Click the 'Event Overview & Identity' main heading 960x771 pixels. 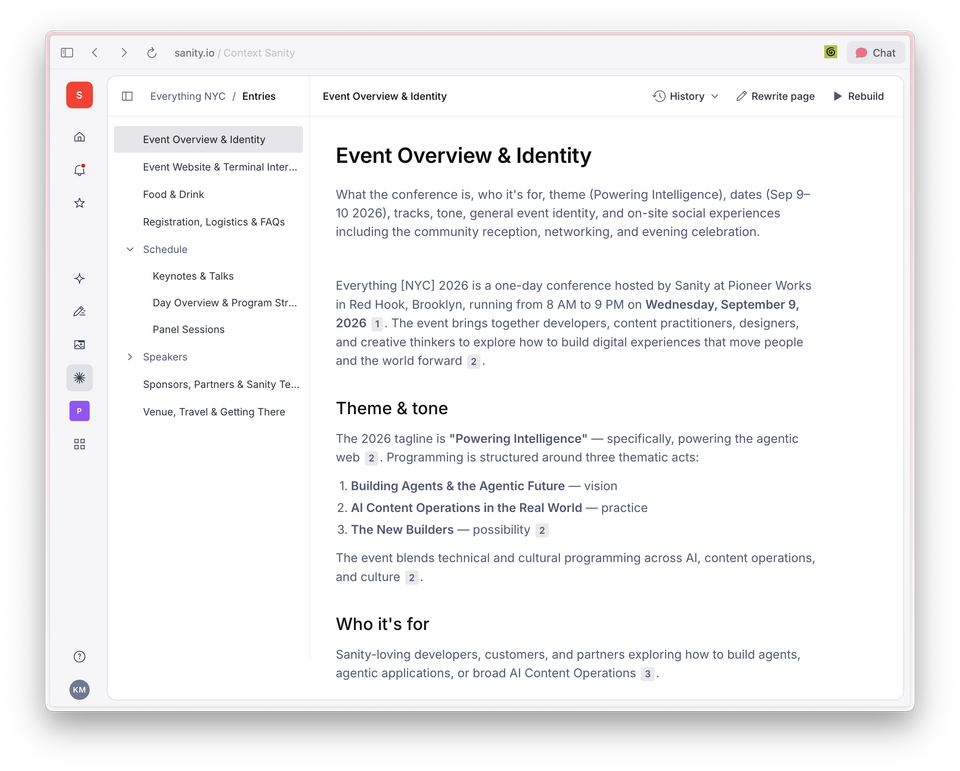463,156
